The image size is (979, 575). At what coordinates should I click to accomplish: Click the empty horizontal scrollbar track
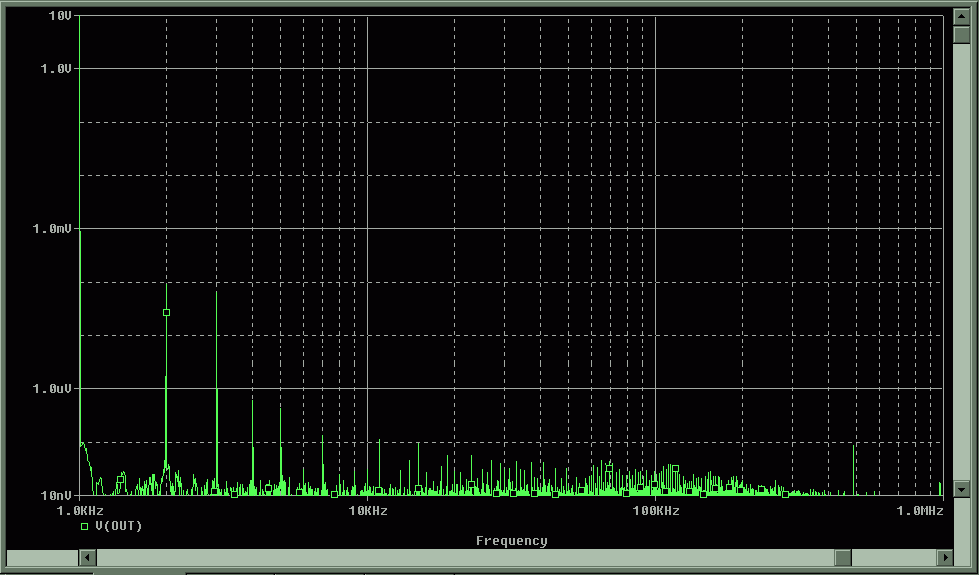click(x=450, y=557)
